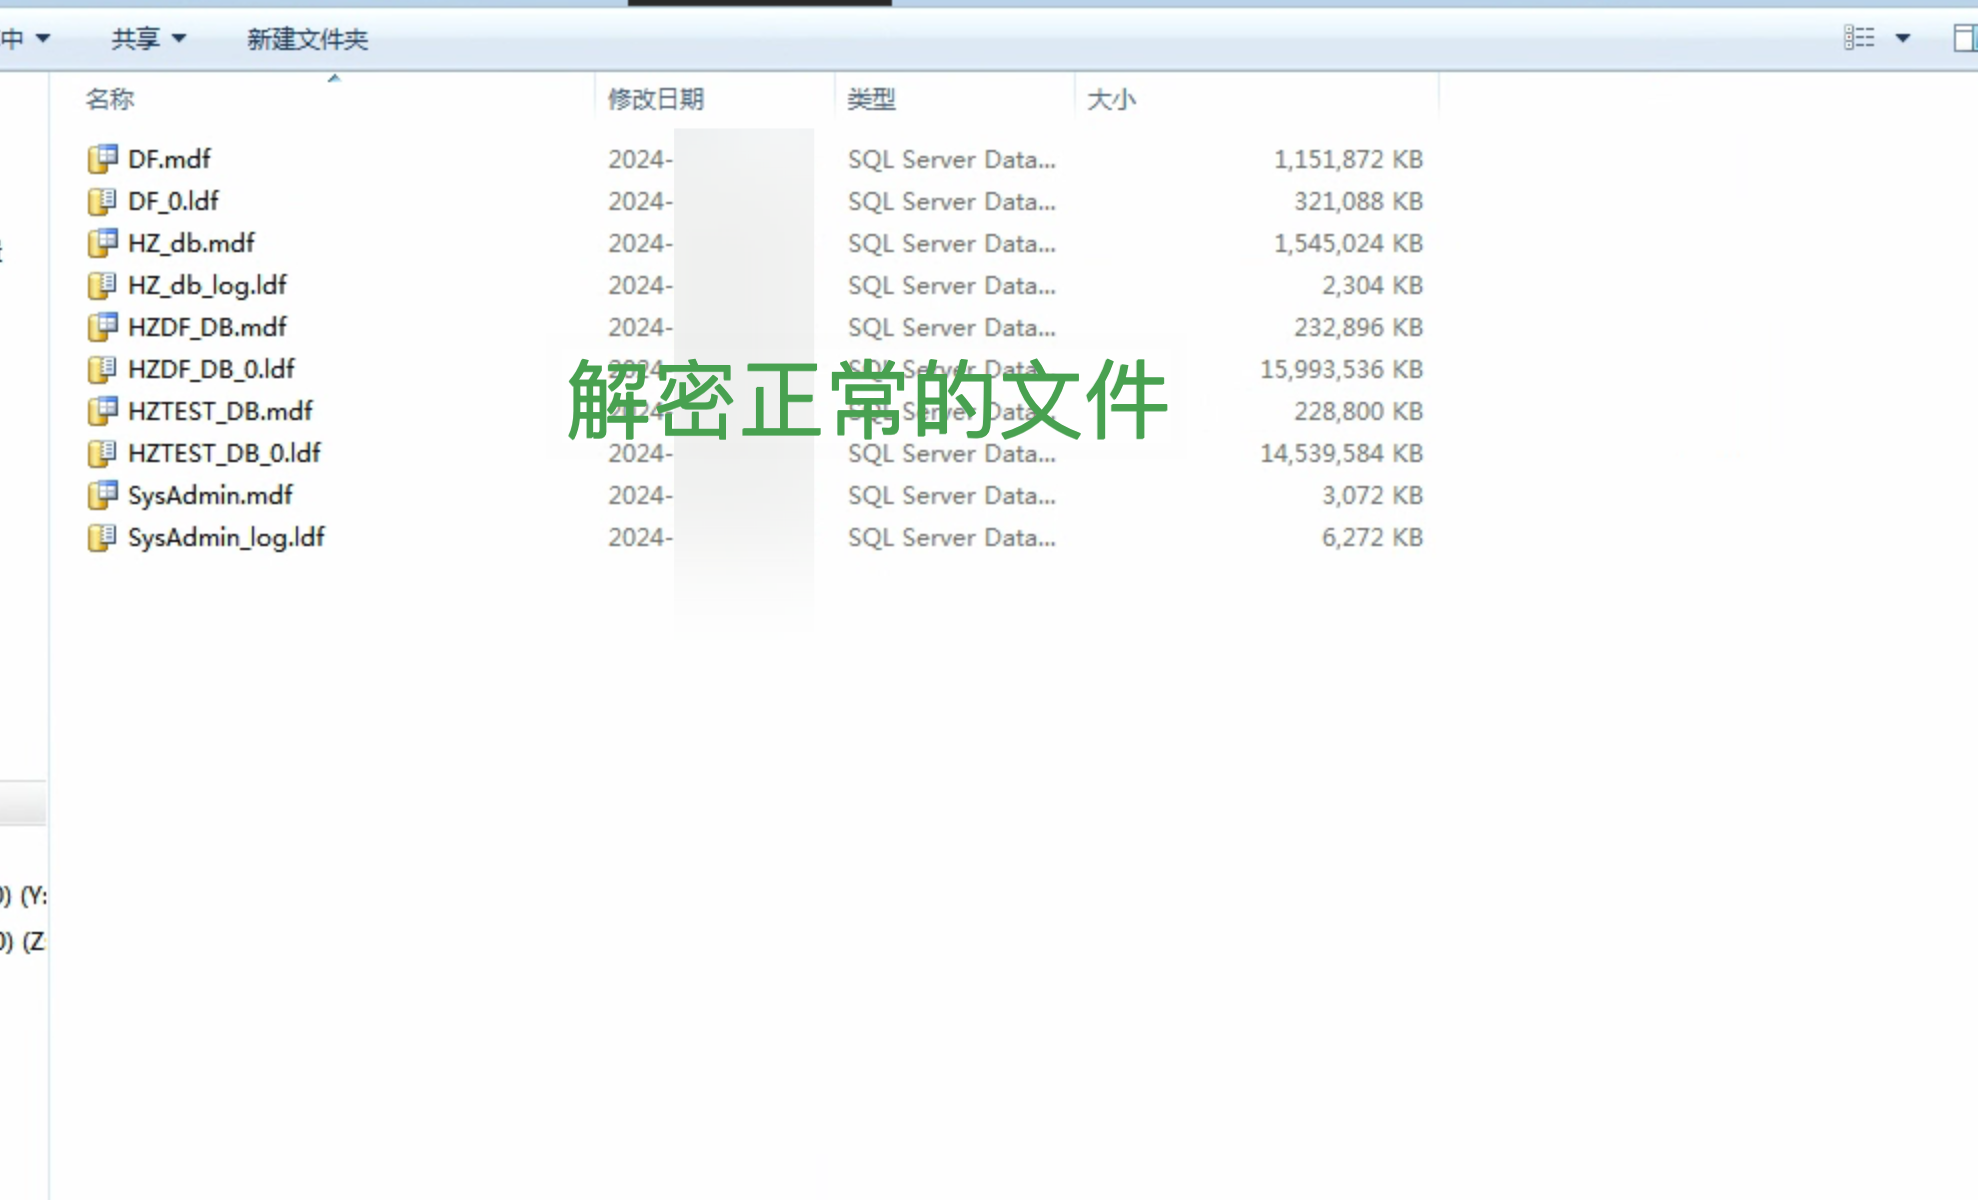Select file name DF.mdf
Screen dimensions: 1978x1200
[169, 159]
